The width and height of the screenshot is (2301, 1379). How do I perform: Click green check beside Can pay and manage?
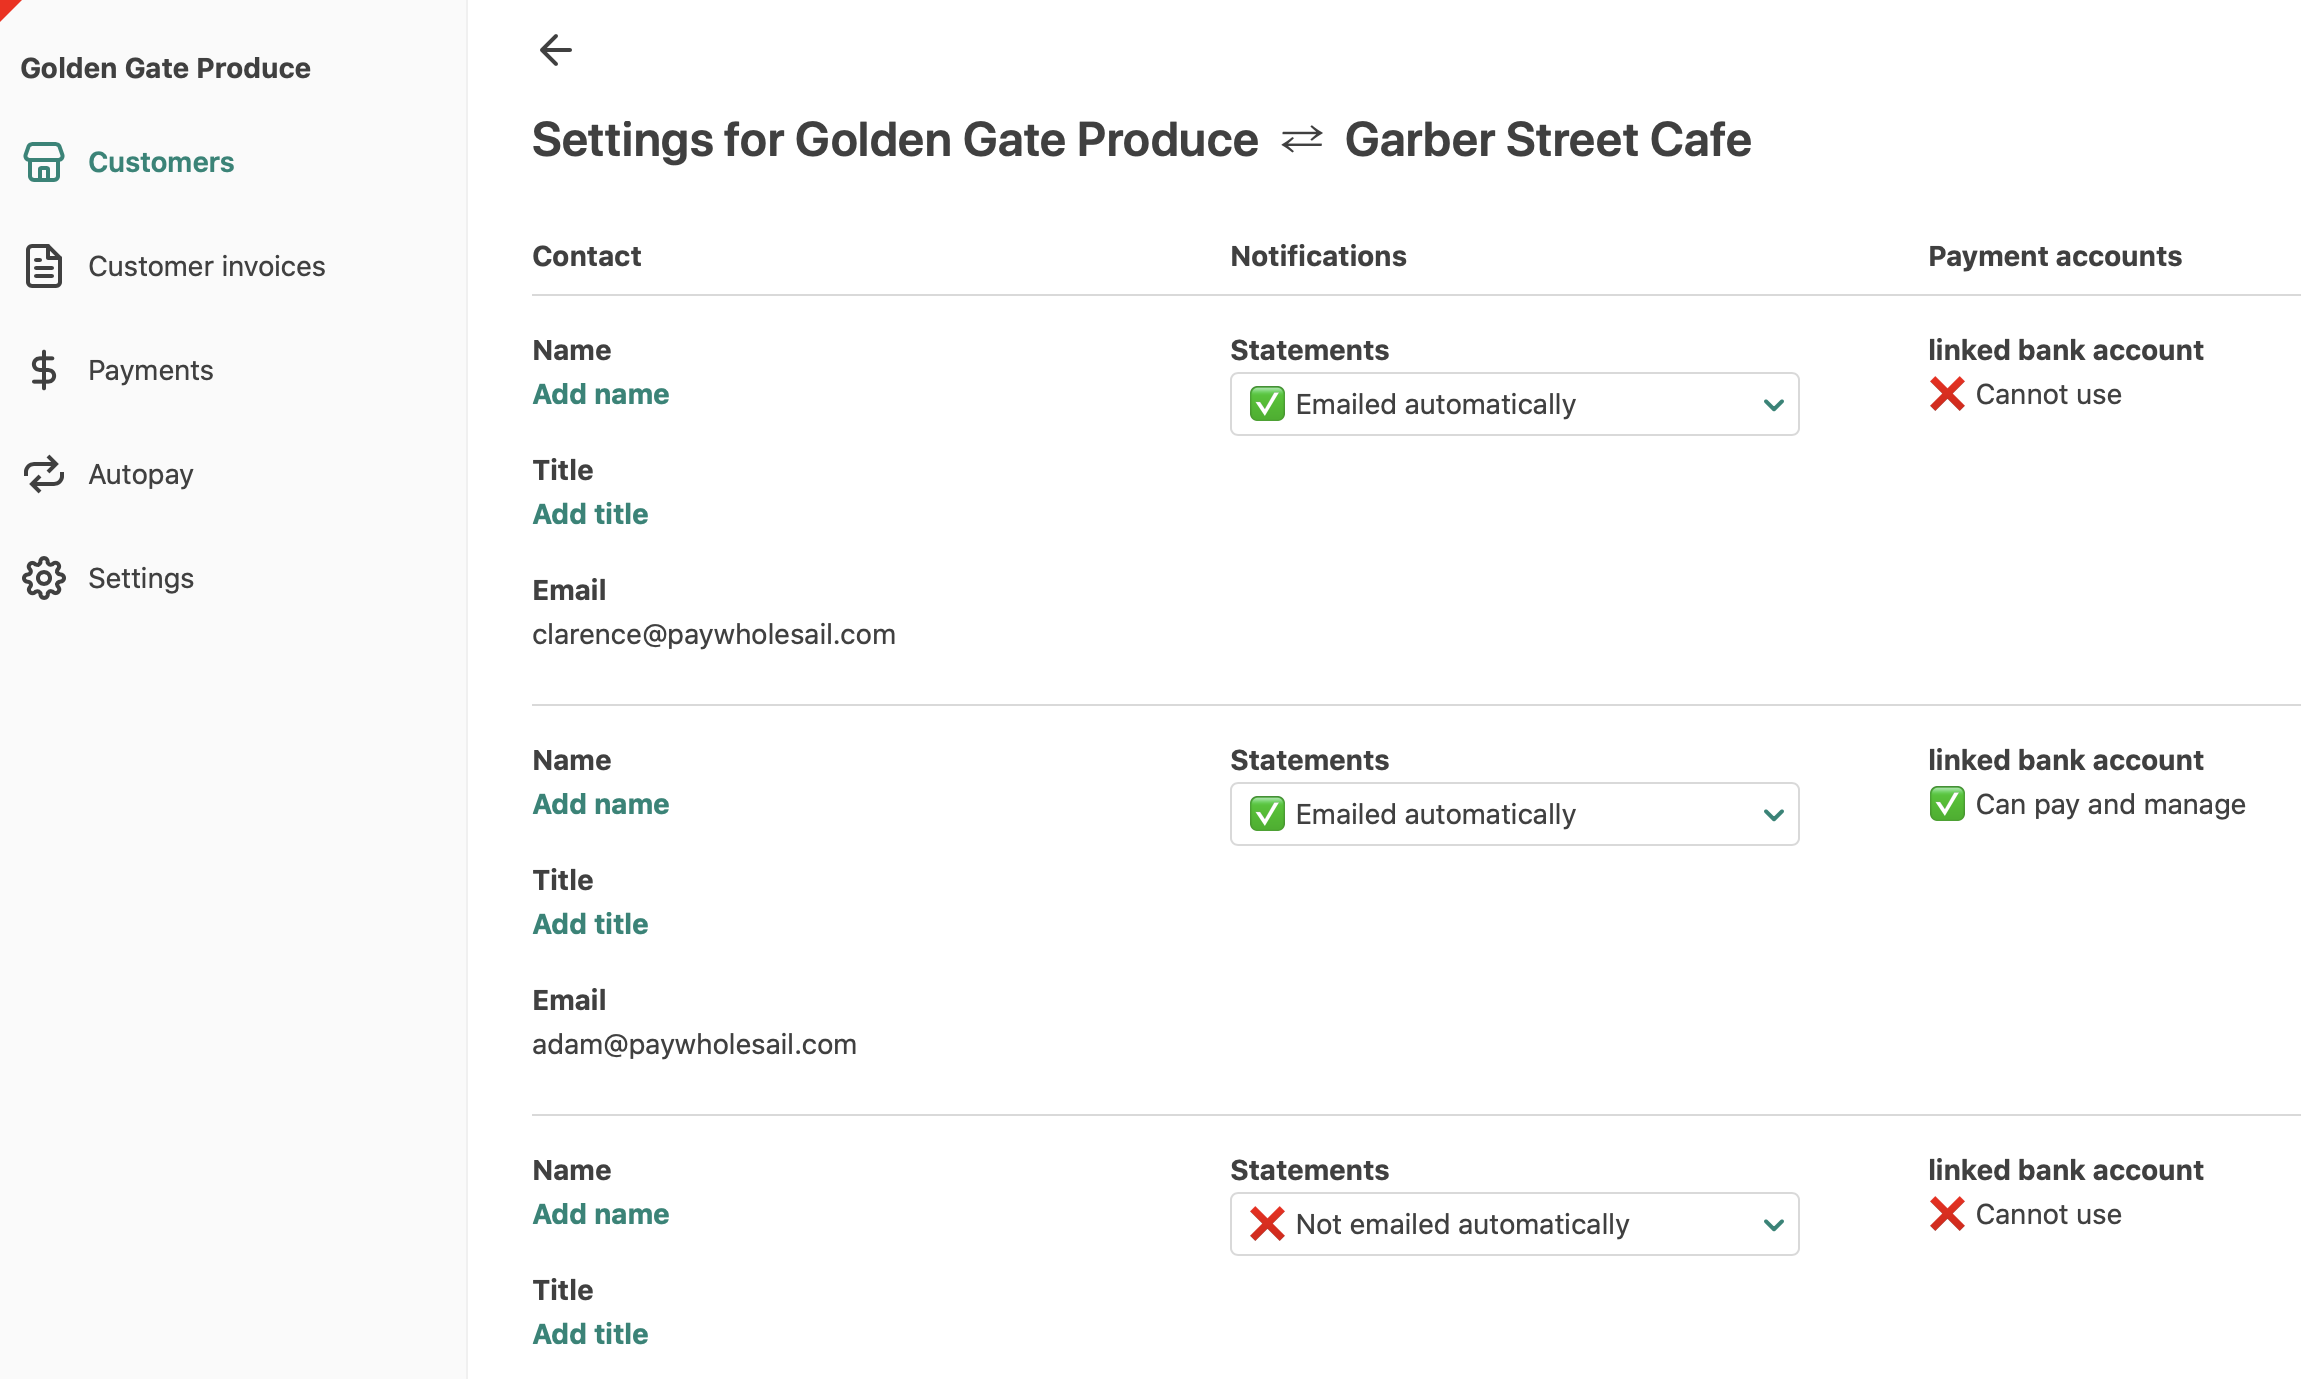[x=1947, y=804]
